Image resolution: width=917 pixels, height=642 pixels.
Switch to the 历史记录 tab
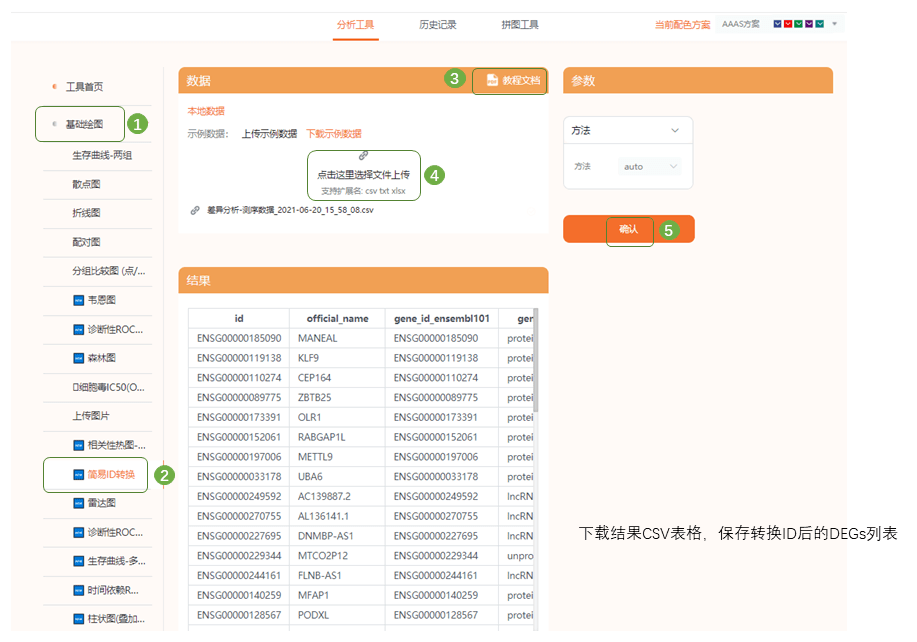[x=438, y=24]
